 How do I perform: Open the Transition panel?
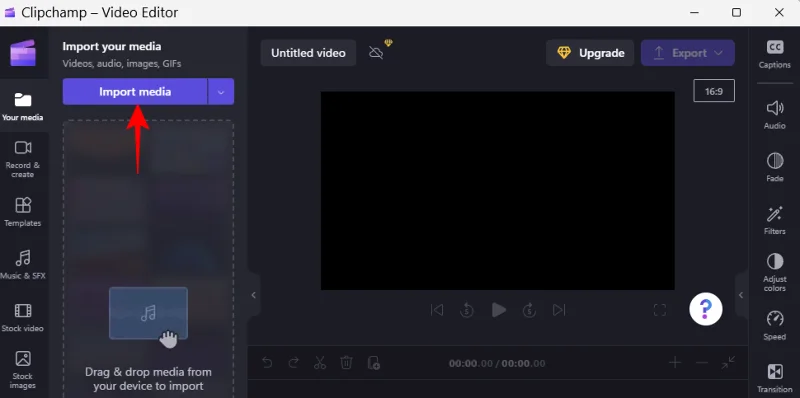click(774, 378)
